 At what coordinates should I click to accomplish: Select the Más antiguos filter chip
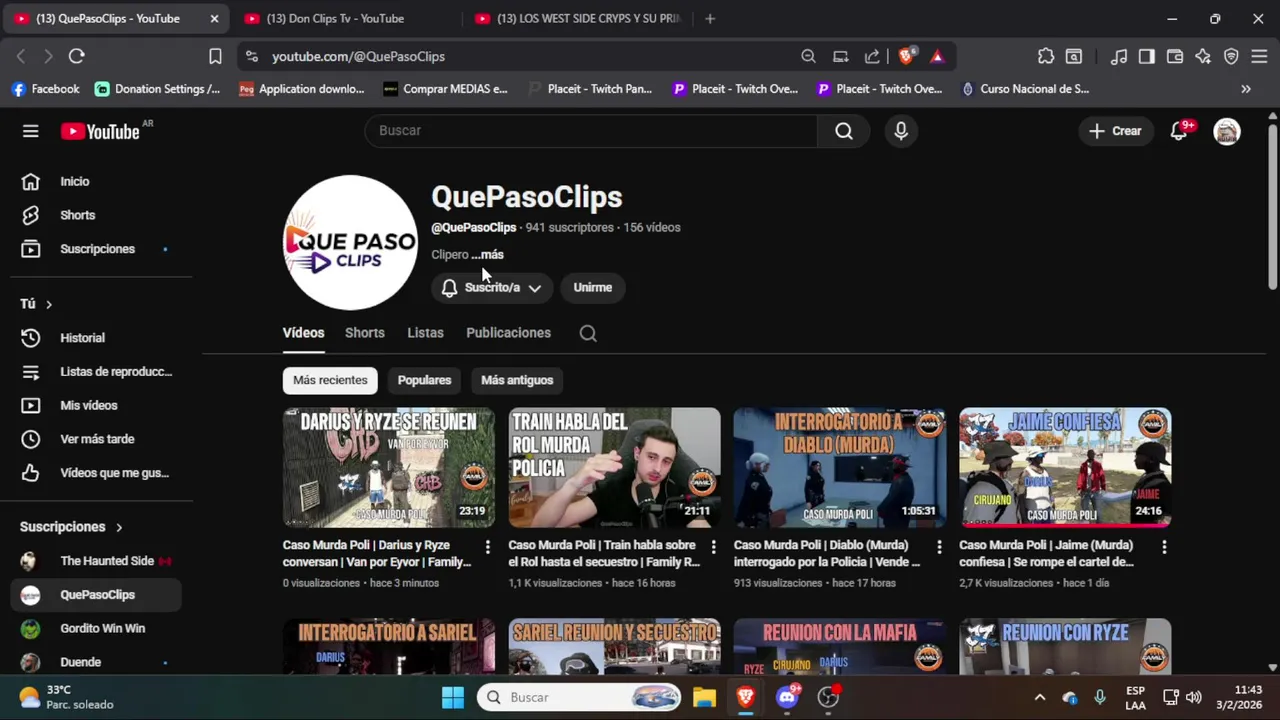517,380
